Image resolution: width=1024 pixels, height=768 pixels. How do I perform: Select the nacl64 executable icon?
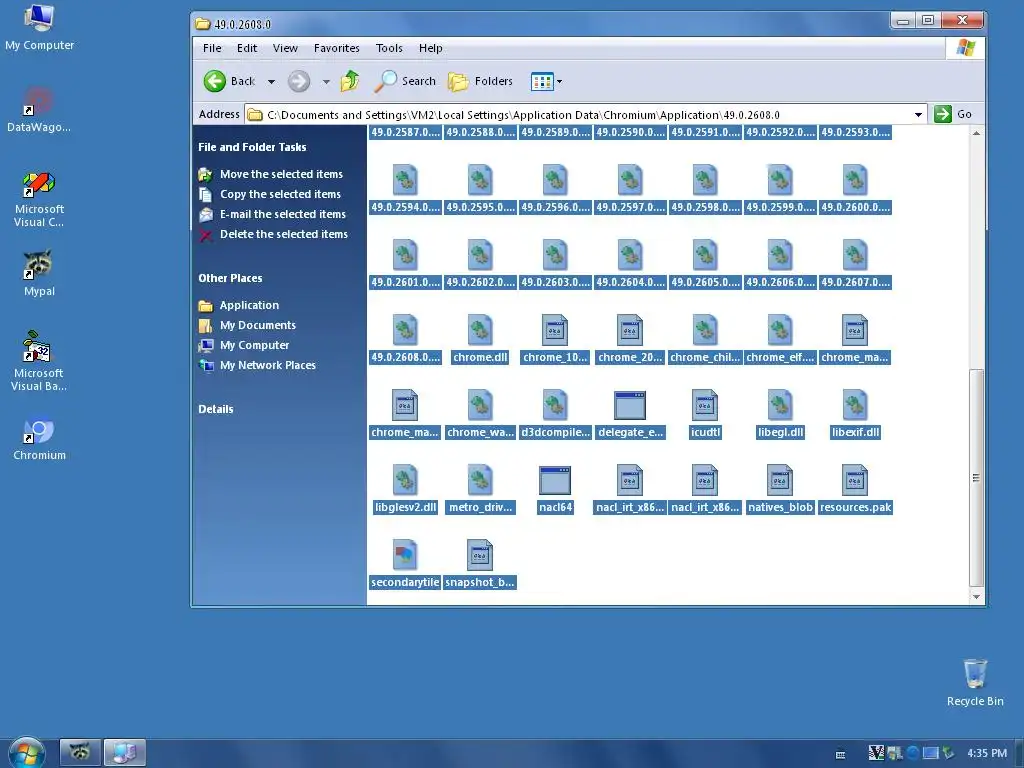click(x=555, y=481)
